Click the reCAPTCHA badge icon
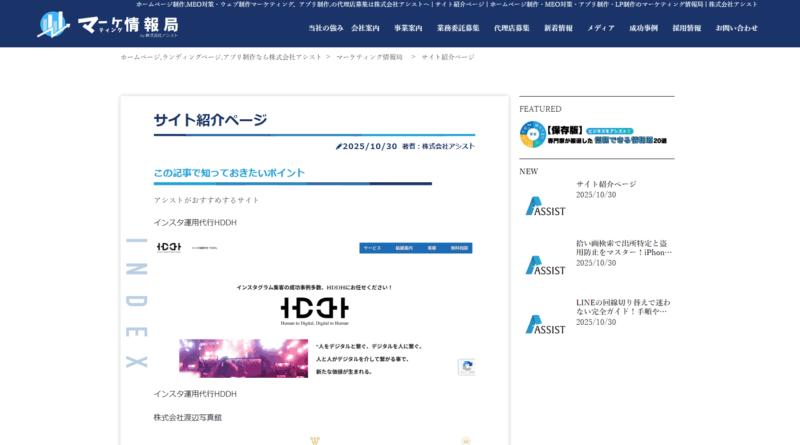 tap(466, 367)
